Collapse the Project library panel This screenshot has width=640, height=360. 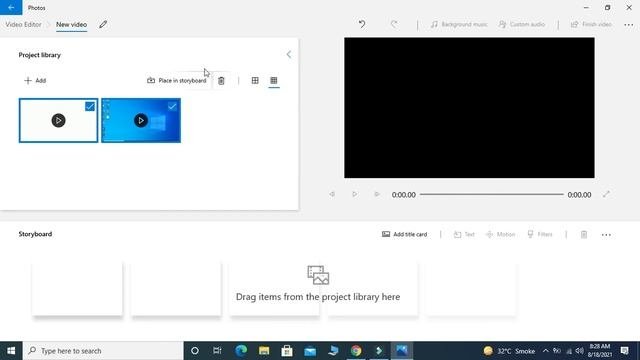[x=289, y=55]
